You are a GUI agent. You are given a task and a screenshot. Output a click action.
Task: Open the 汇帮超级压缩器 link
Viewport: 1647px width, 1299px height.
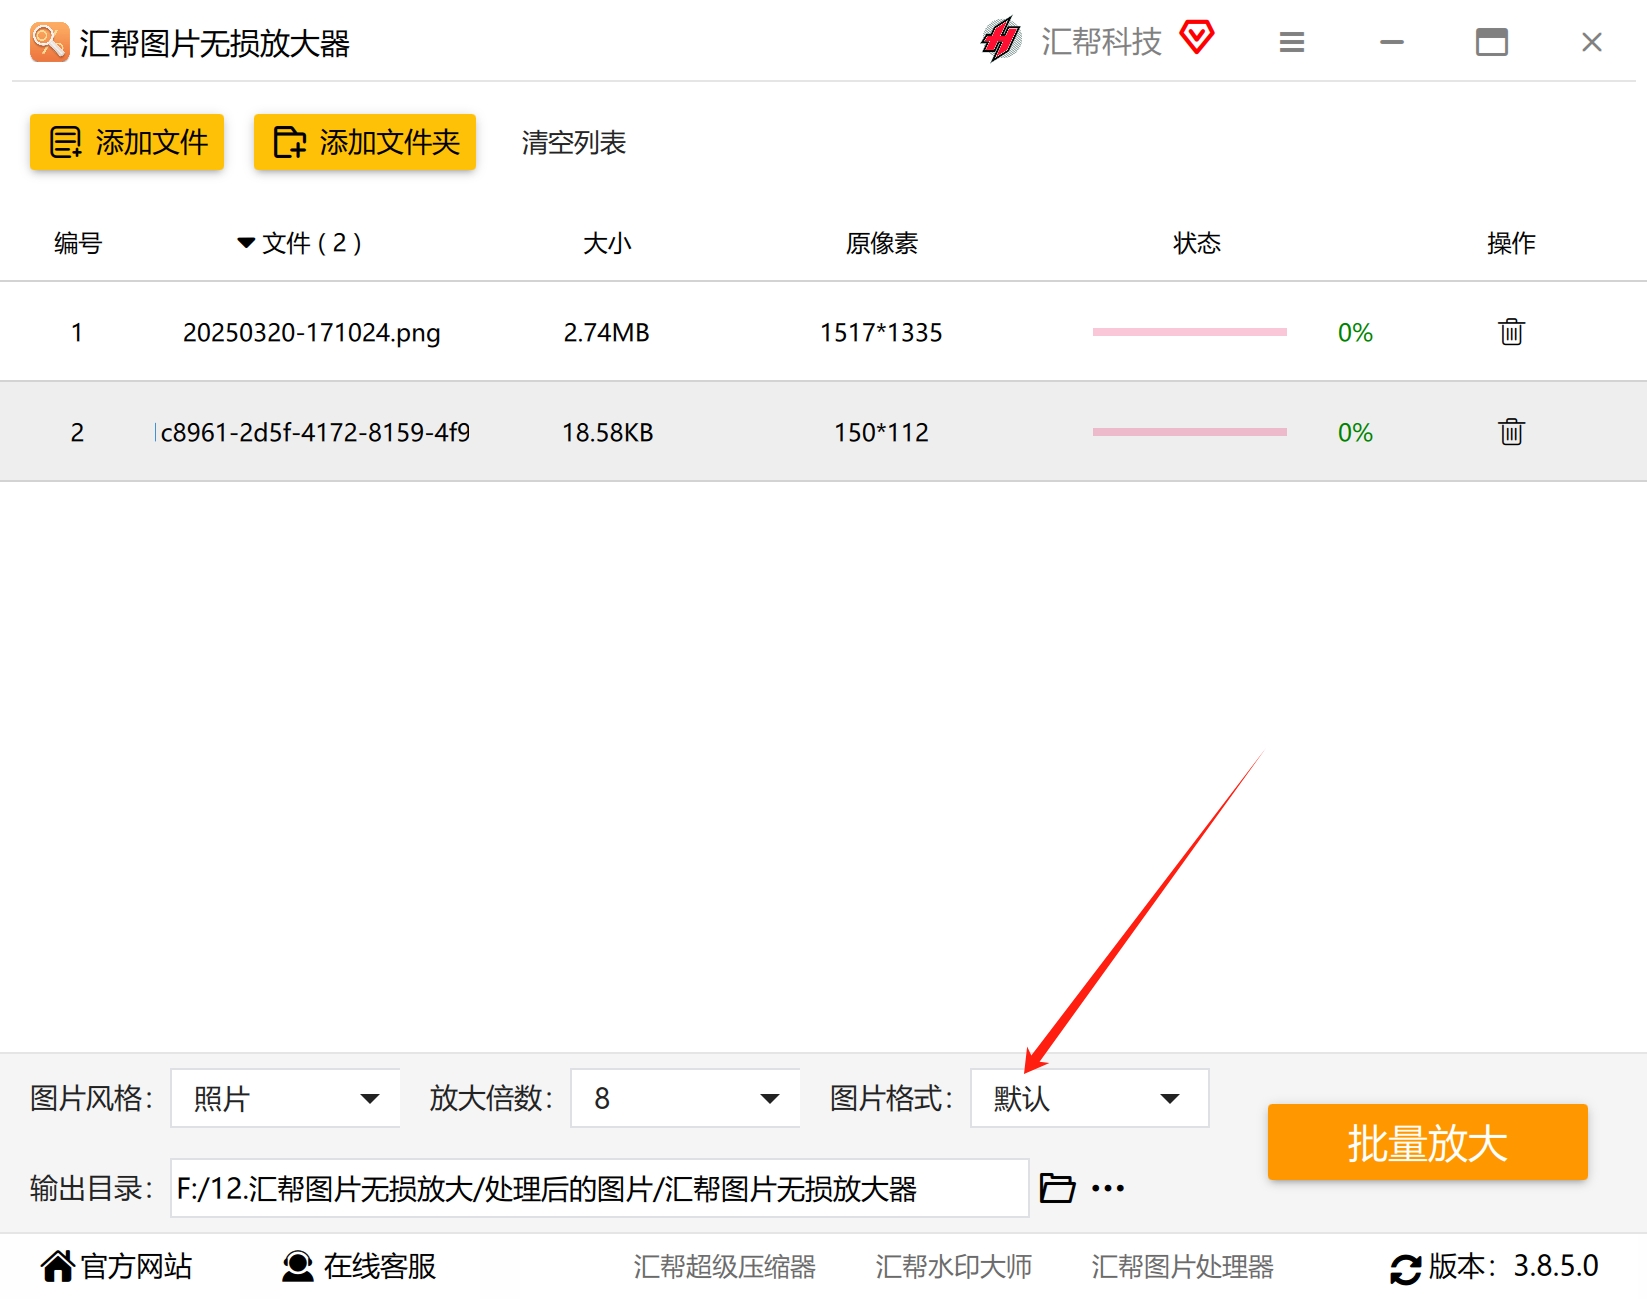click(x=725, y=1267)
